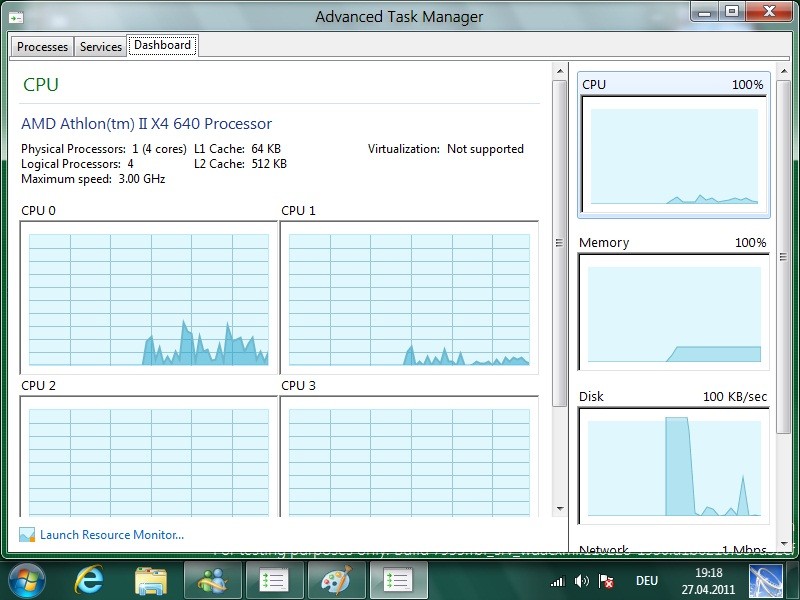Click the main panel scroll up arrow

point(560,71)
